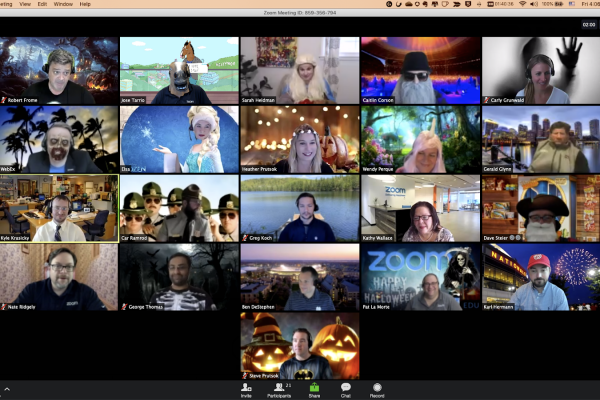
Task: Open the Window menu
Action: [61, 4]
